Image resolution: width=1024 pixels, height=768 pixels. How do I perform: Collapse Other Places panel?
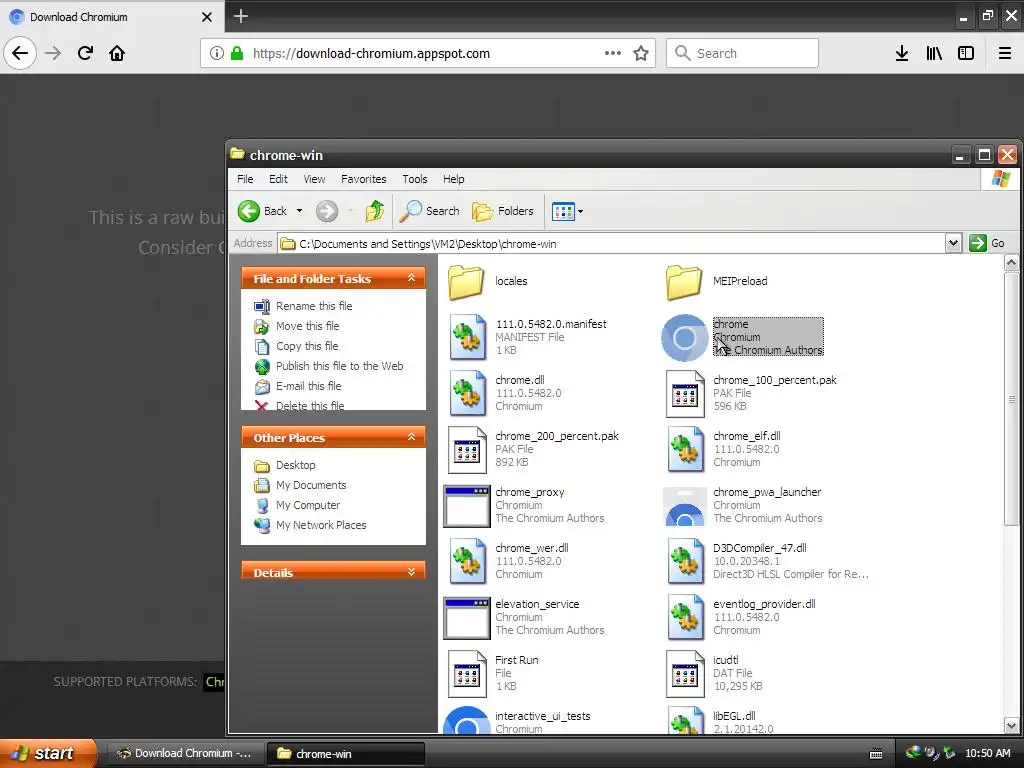(x=411, y=437)
